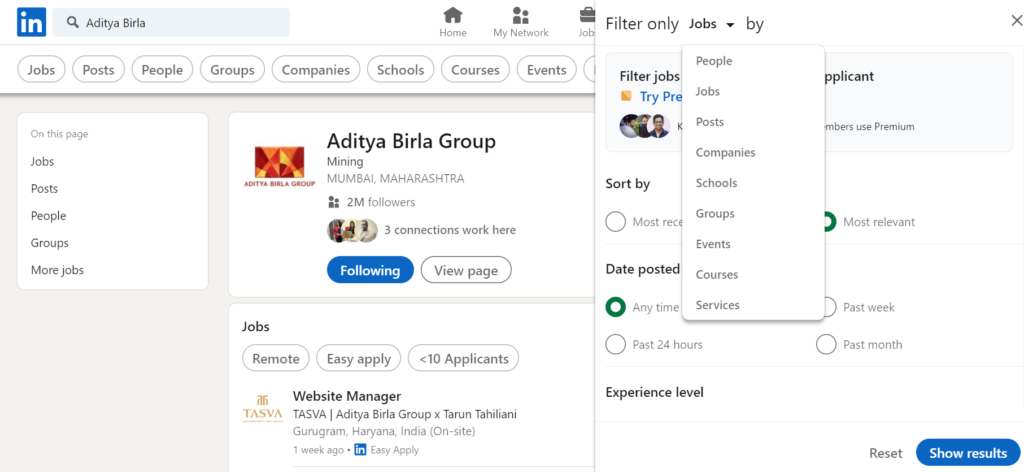Image resolution: width=1024 pixels, height=472 pixels.
Task: Click the Reset filters button
Action: pos(886,453)
